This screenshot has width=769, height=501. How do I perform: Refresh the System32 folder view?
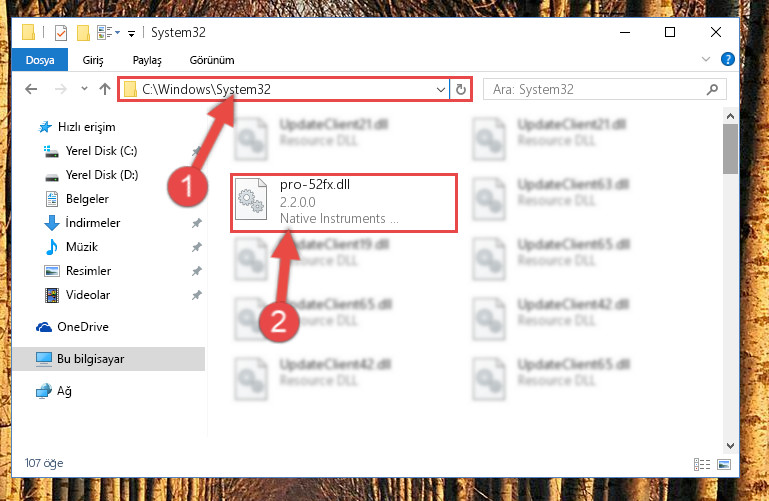coord(461,89)
